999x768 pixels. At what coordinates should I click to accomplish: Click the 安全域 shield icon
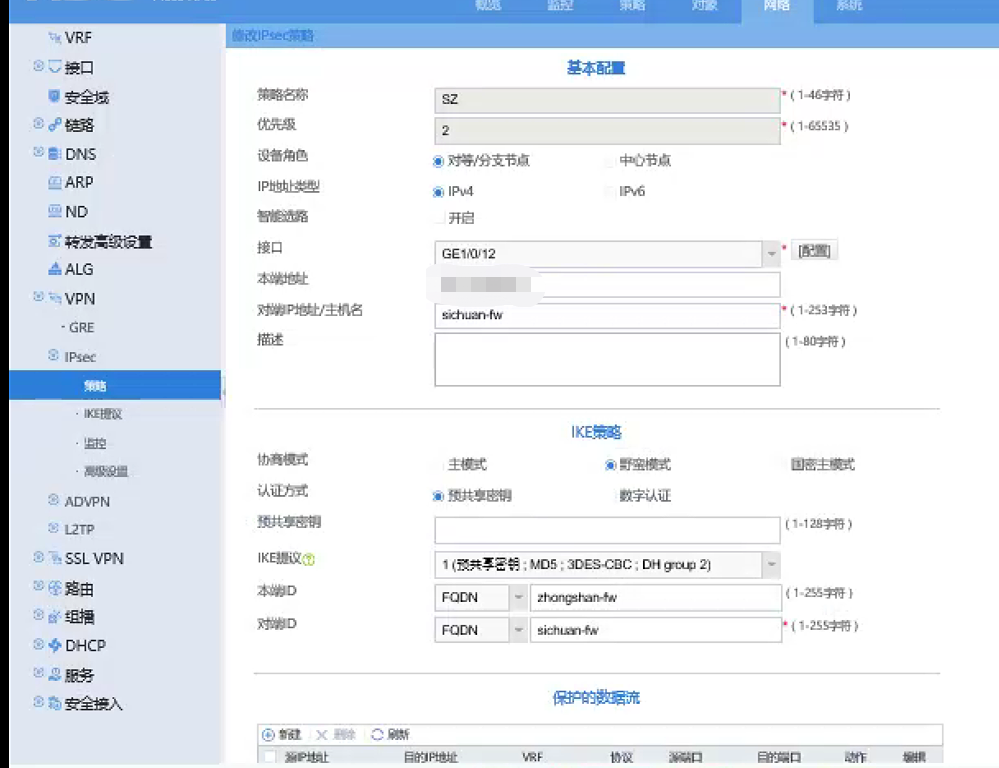coord(55,96)
